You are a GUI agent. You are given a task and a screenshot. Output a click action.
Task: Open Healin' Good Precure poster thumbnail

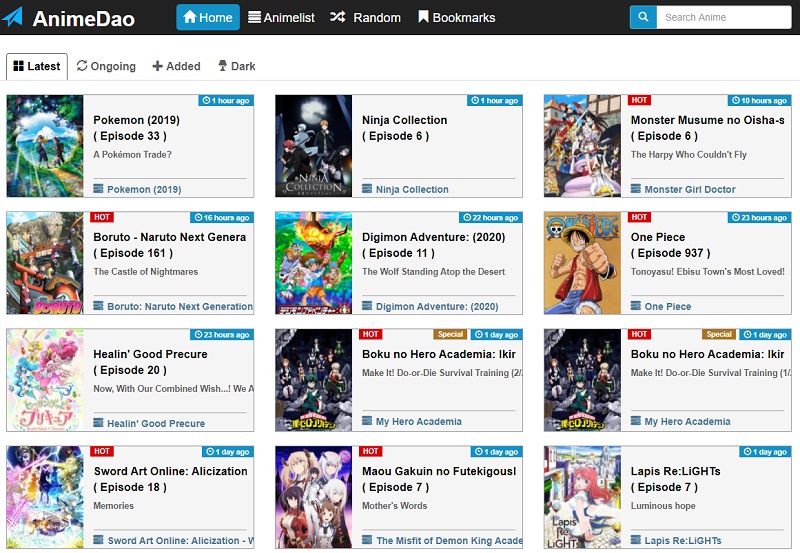45,380
